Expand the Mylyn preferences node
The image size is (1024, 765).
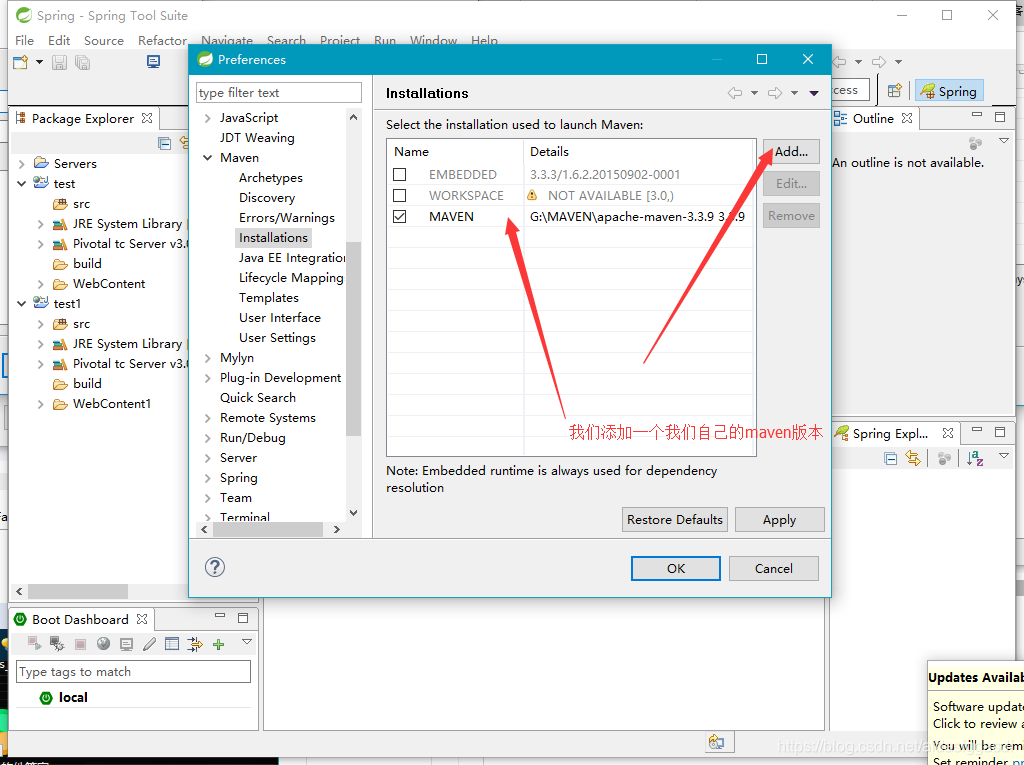[x=208, y=358]
